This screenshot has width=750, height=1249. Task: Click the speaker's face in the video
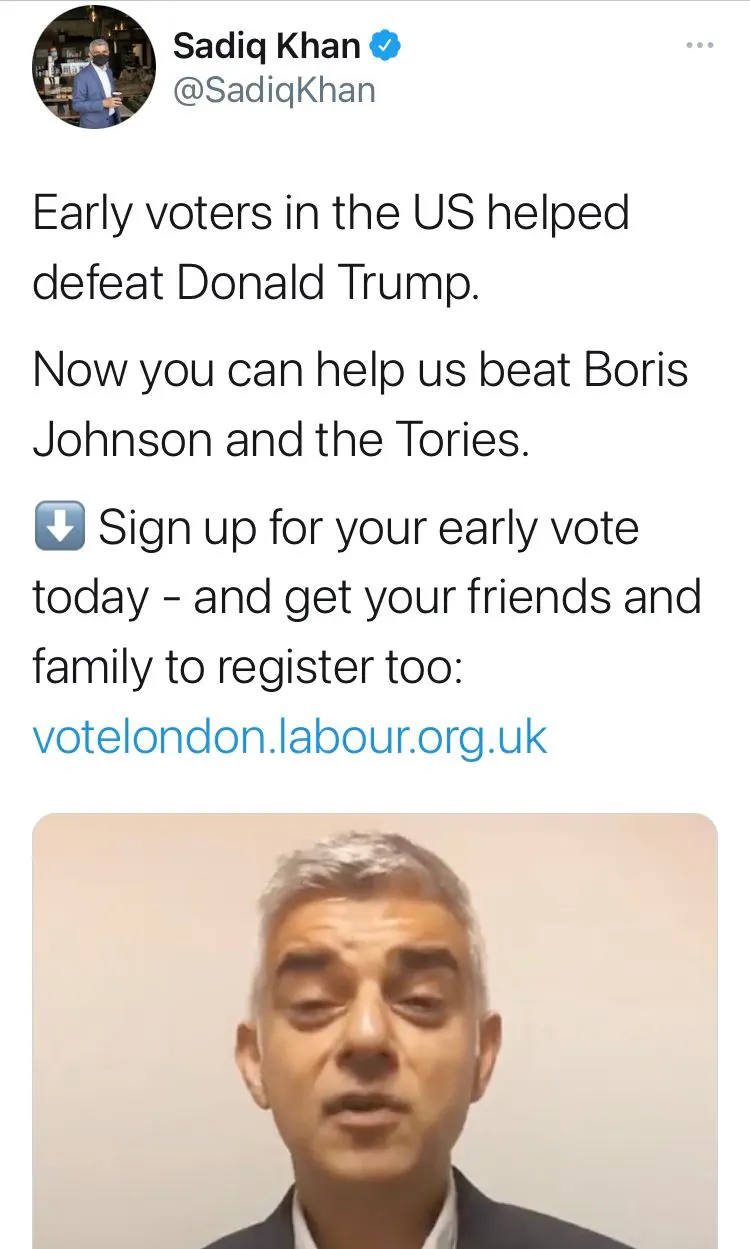coord(370,1020)
